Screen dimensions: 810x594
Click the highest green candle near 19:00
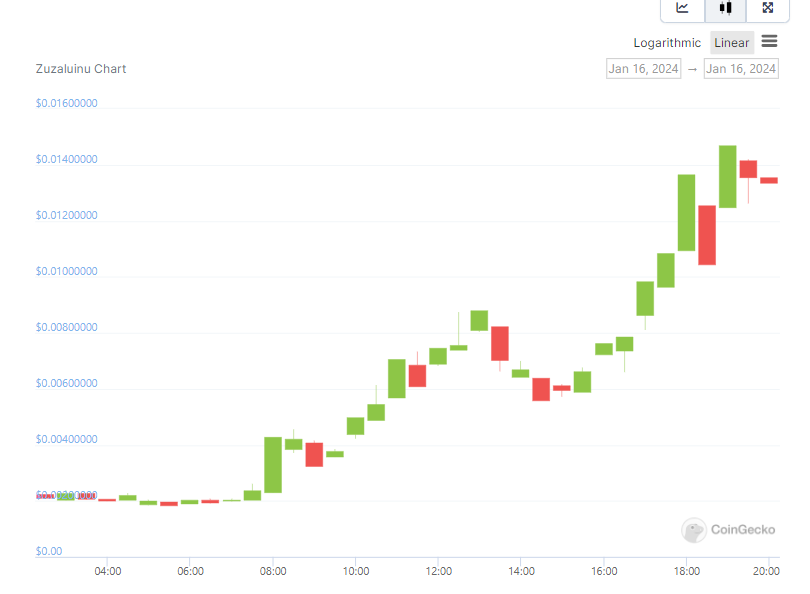pyautogui.click(x=727, y=176)
